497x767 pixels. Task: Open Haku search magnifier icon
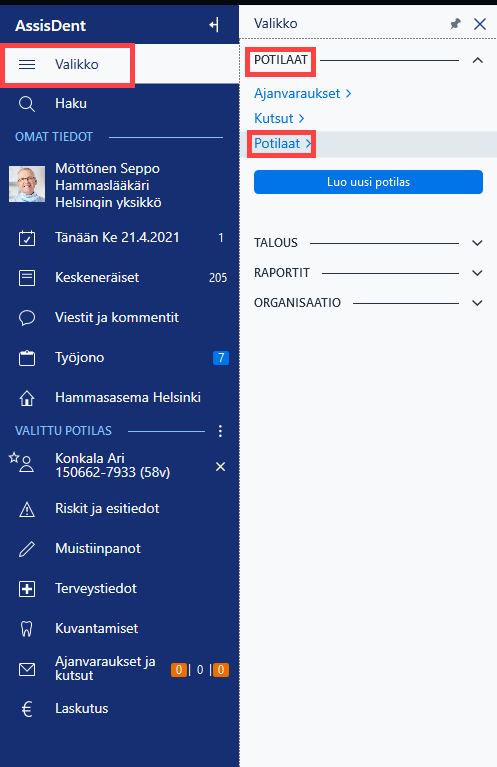[26, 104]
